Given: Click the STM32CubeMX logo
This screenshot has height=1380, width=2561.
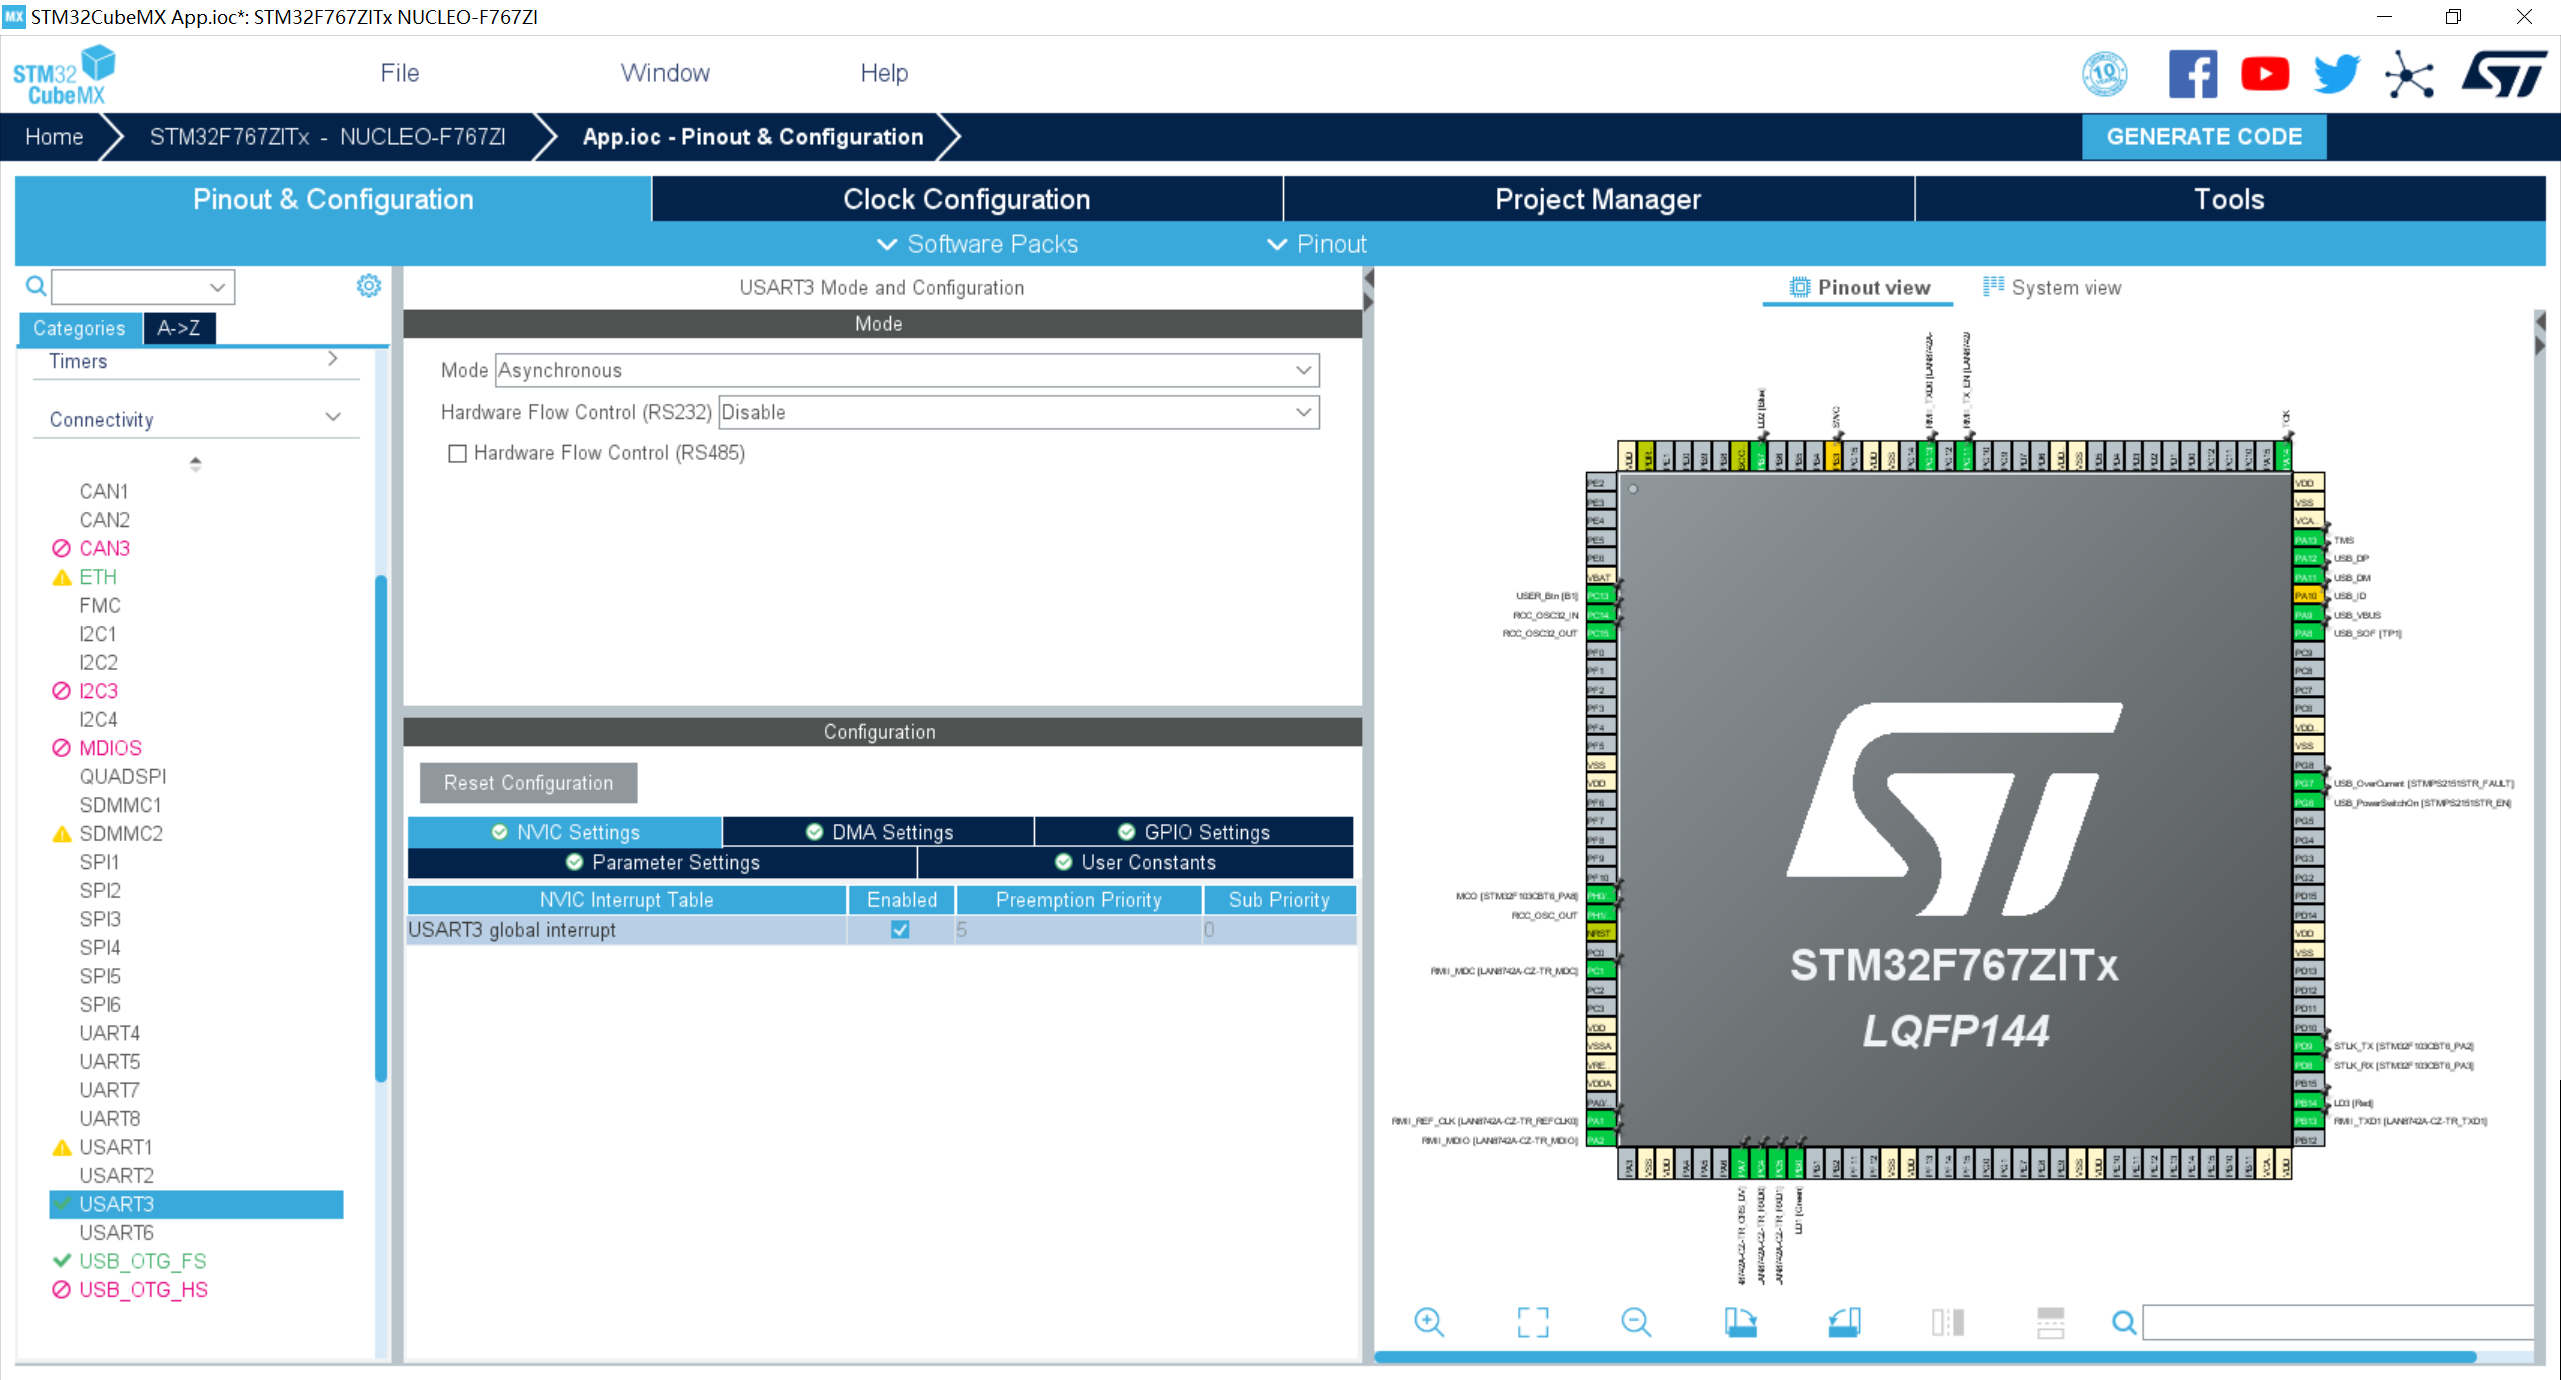Looking at the screenshot, I should [64, 75].
